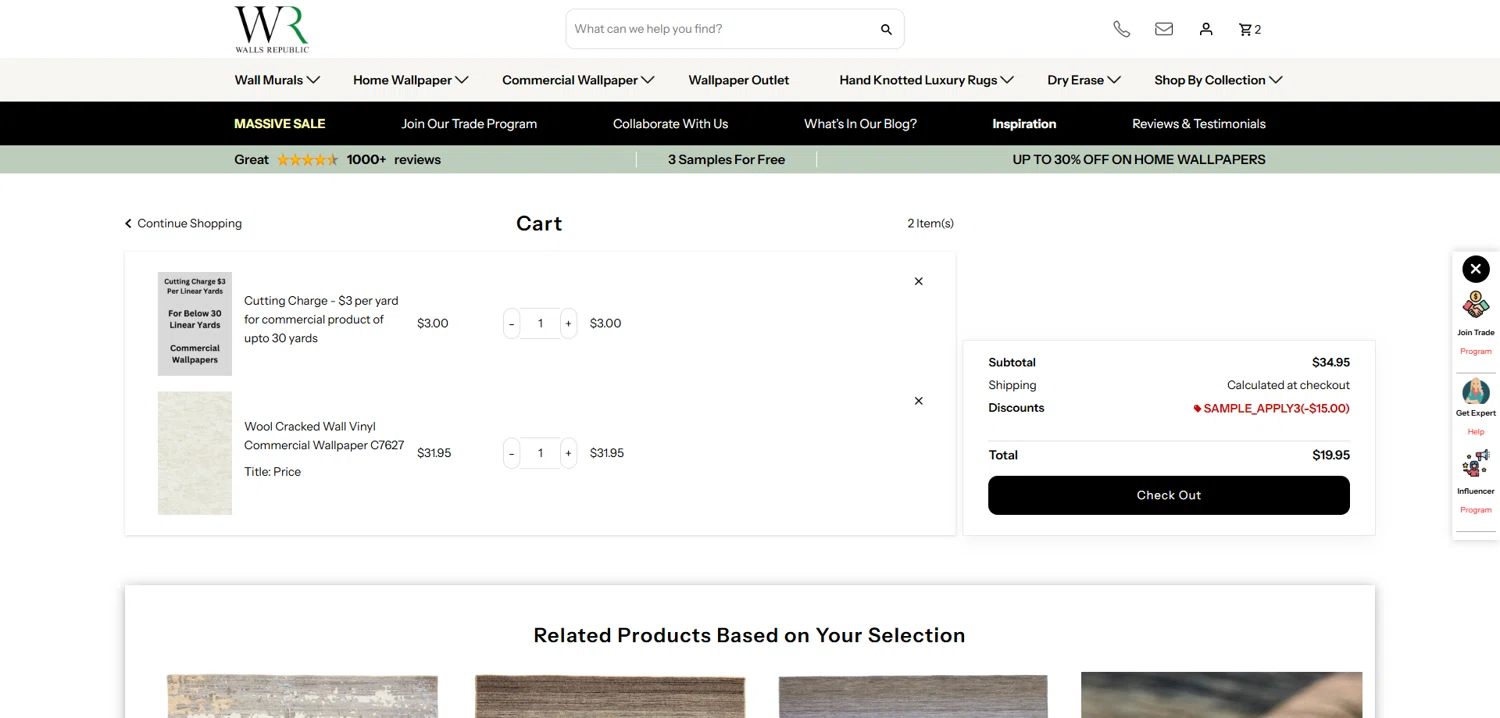Expand the Commercial Wallpaper menu
The width and height of the screenshot is (1500, 718).
pos(578,80)
